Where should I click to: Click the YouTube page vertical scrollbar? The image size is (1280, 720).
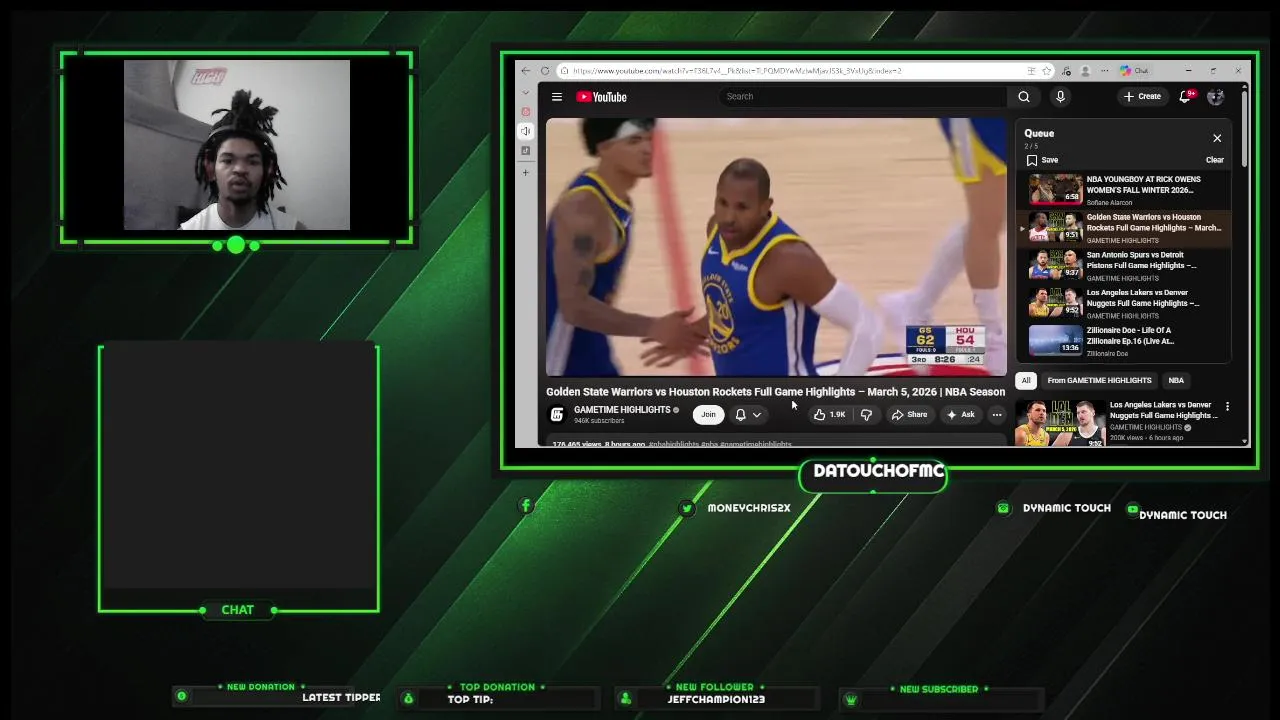(x=1244, y=130)
